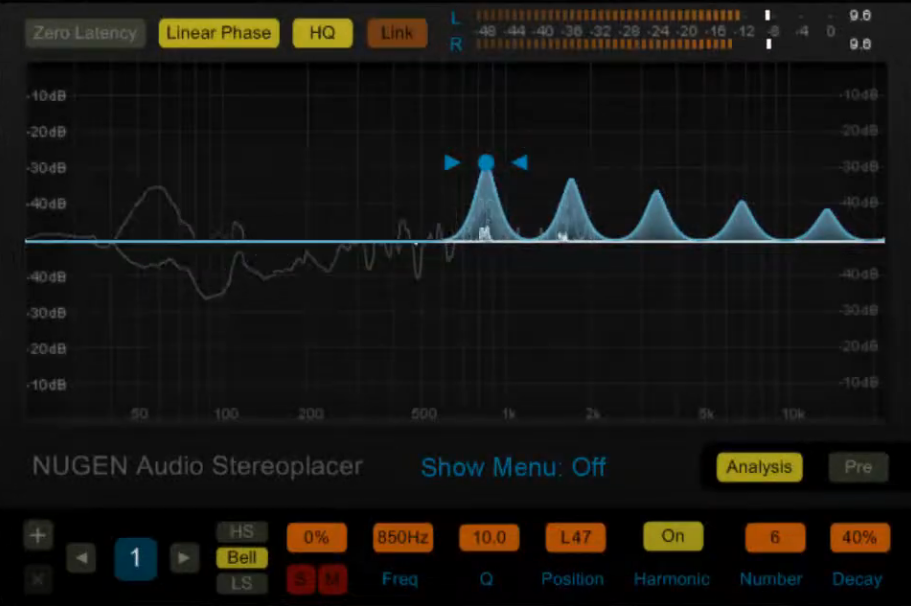Click the blue band node handle
The width and height of the screenshot is (911, 606).
(486, 163)
